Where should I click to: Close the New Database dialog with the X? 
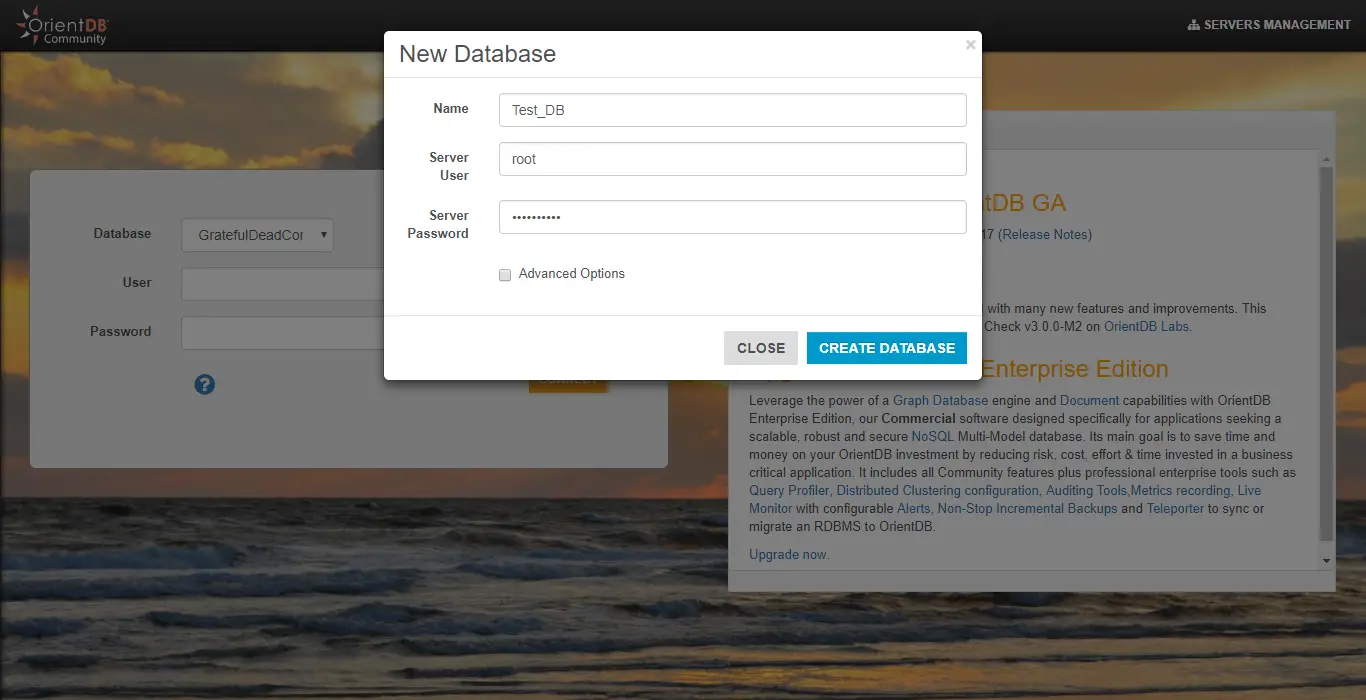(970, 45)
